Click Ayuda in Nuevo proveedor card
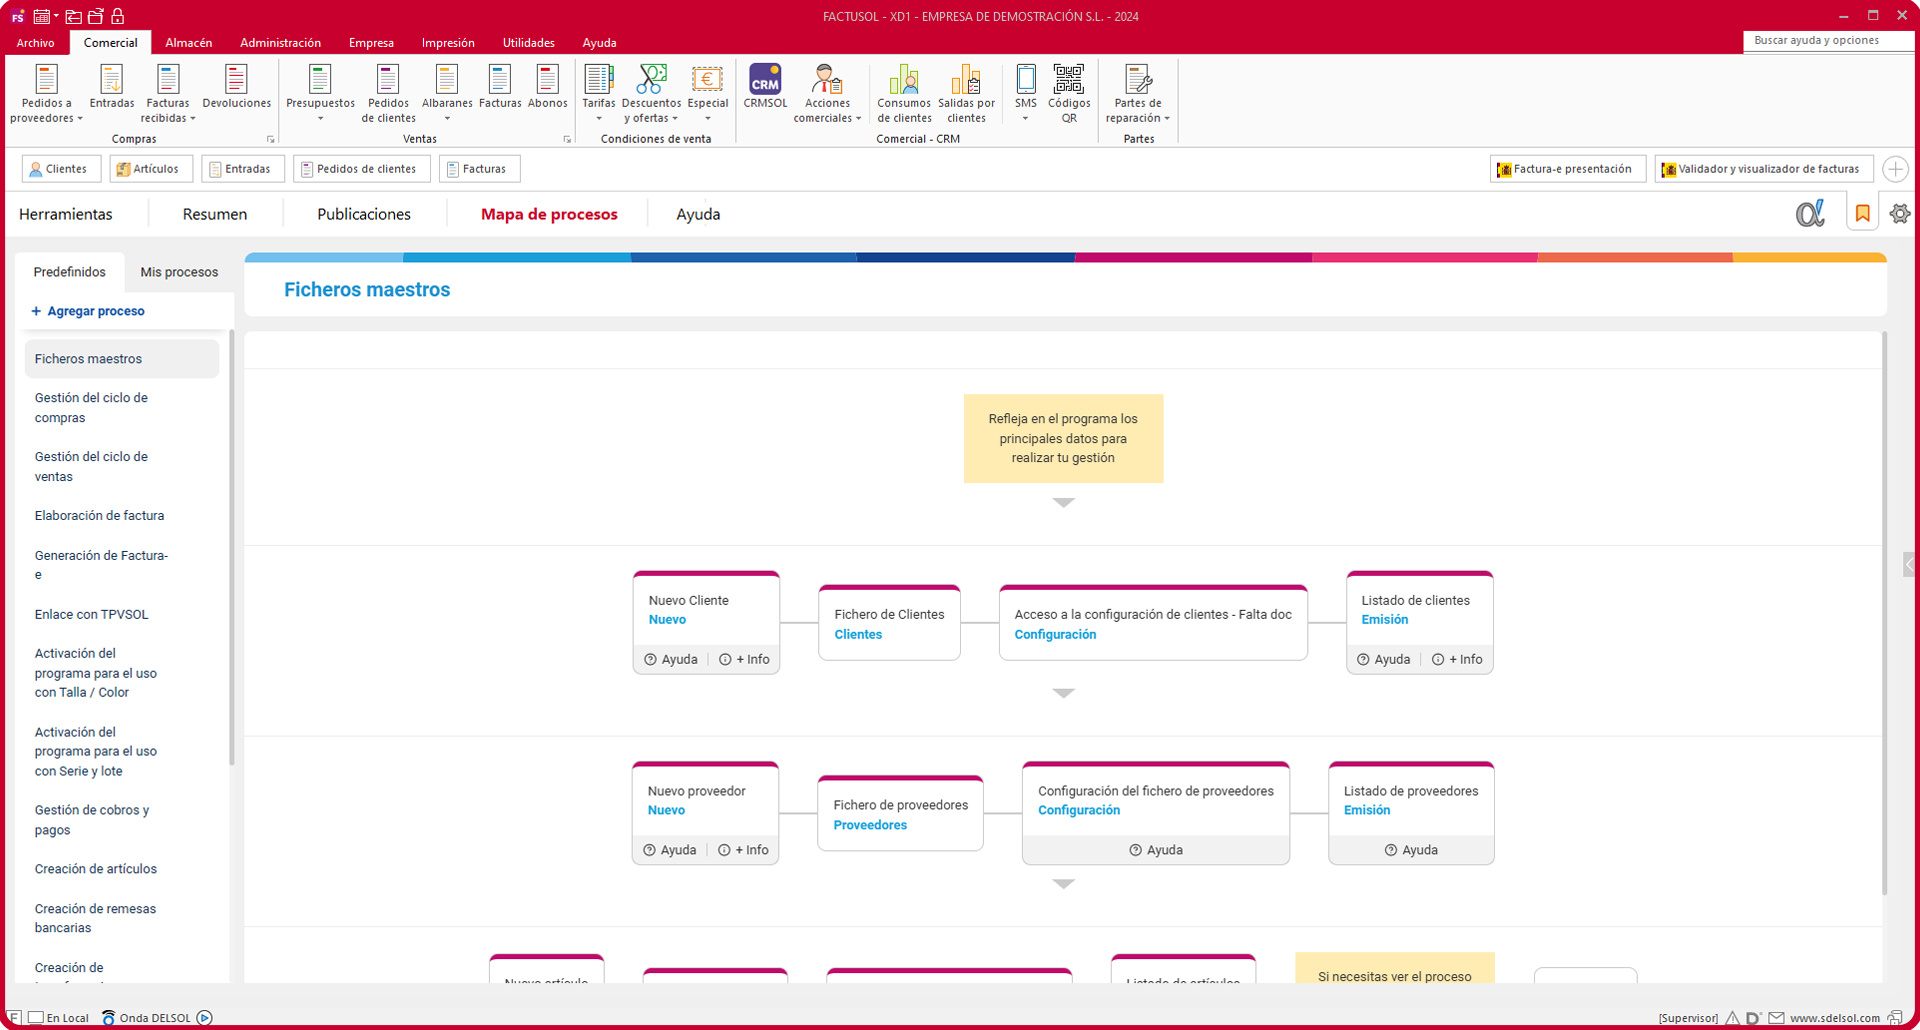This screenshot has width=1920, height=1030. point(670,850)
